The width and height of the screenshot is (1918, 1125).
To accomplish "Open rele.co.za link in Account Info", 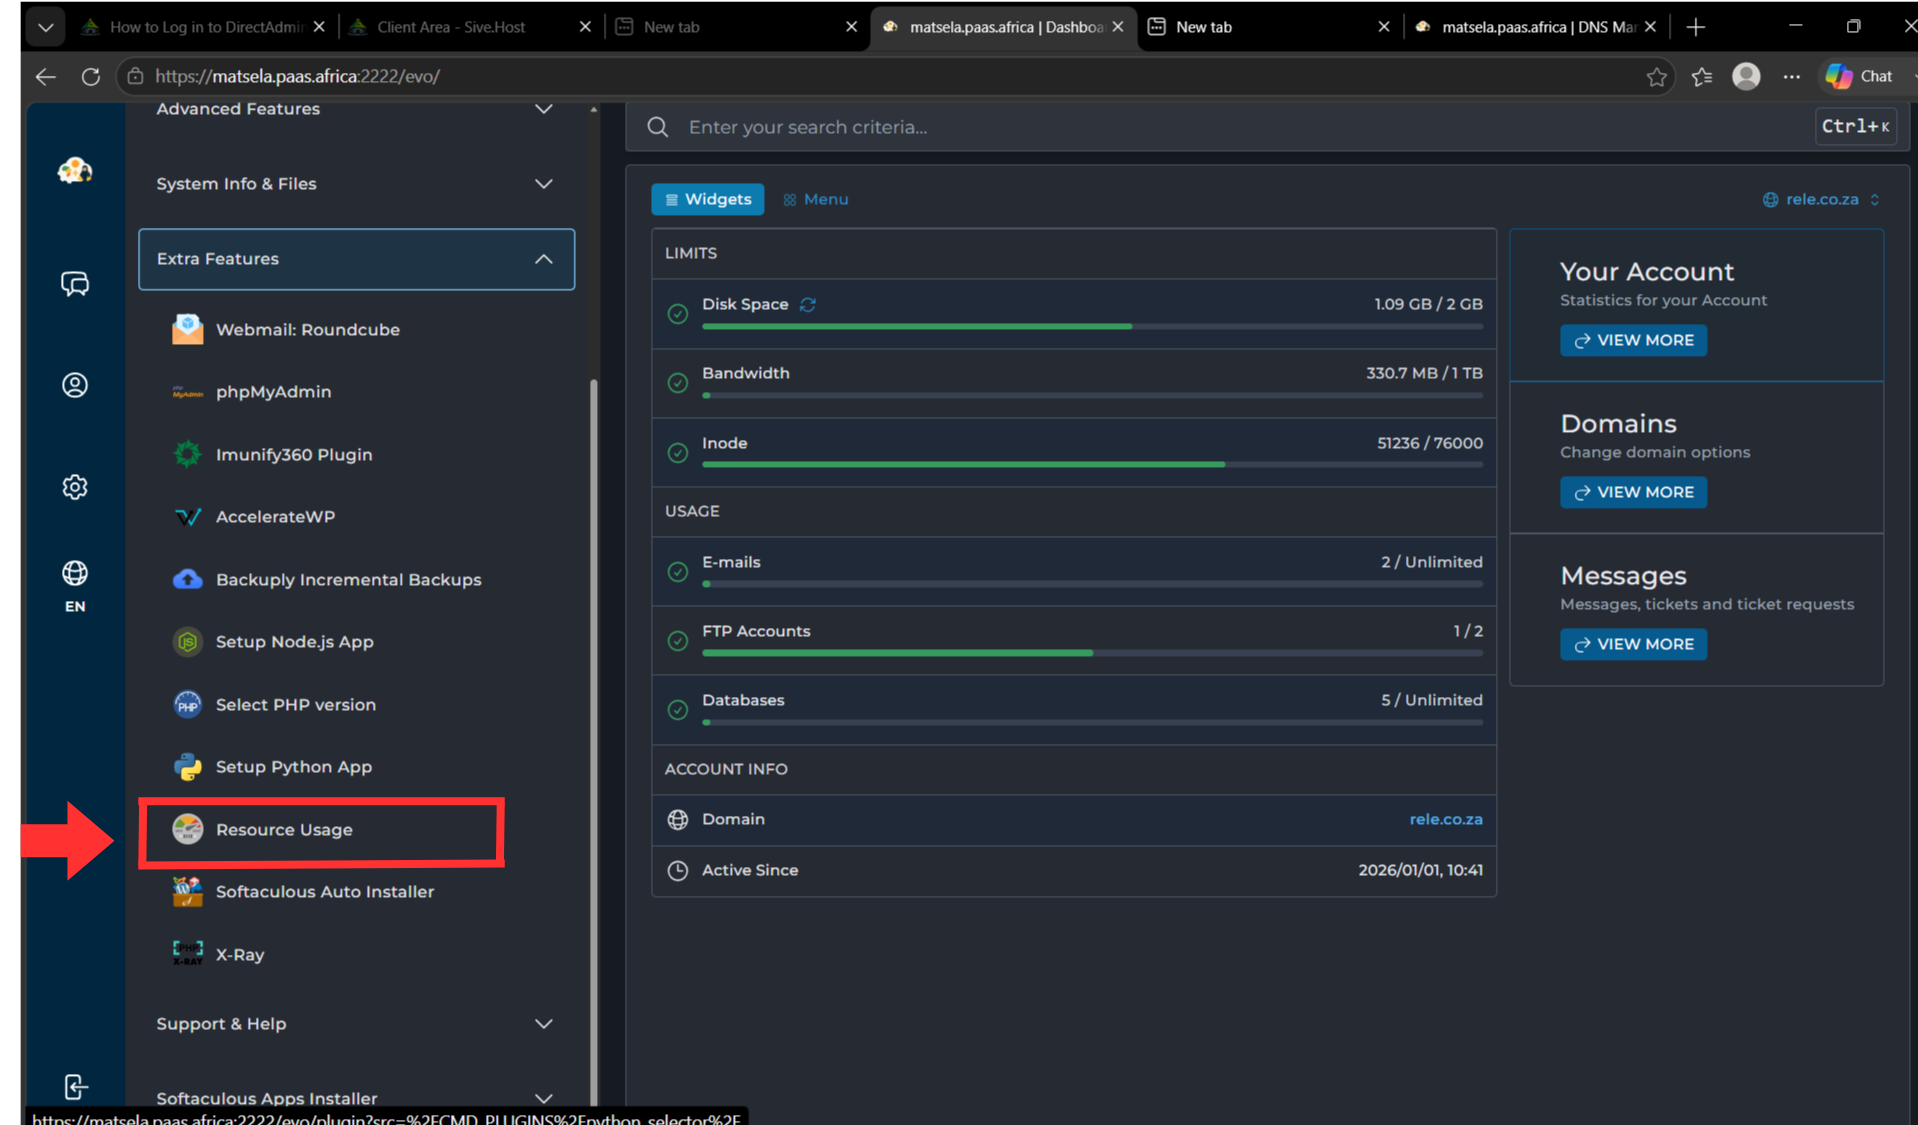I will pyautogui.click(x=1445, y=819).
